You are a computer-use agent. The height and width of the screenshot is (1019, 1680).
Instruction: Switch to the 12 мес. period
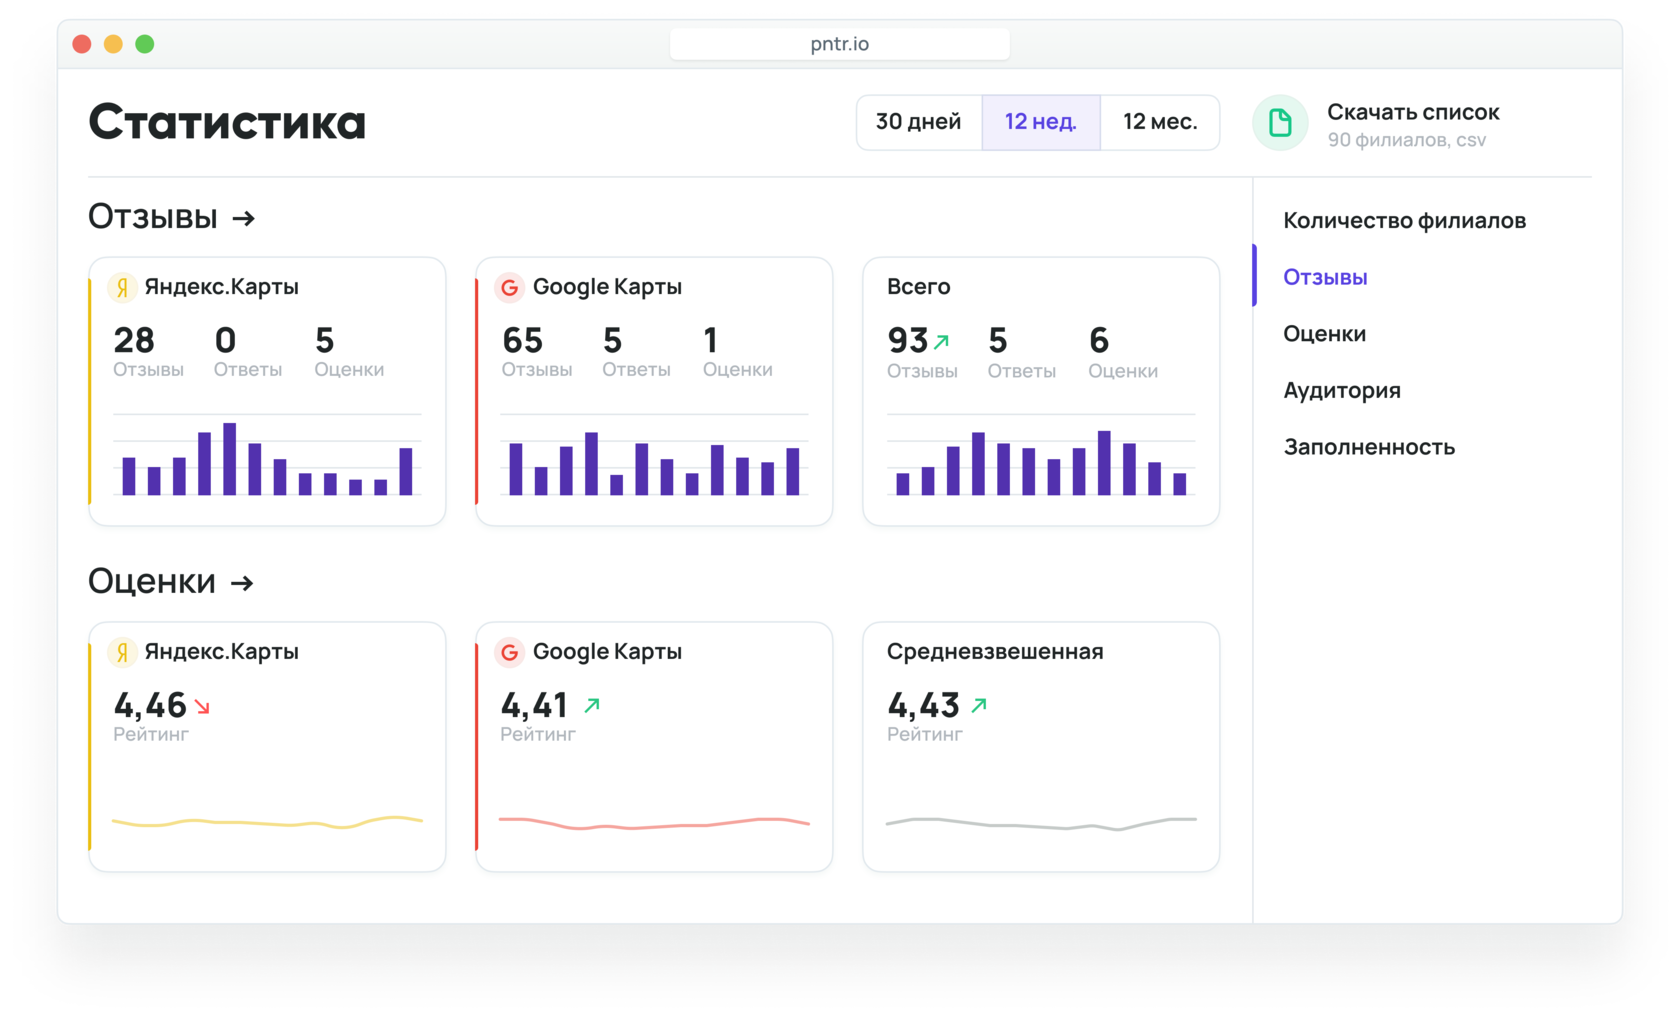pyautogui.click(x=1160, y=122)
